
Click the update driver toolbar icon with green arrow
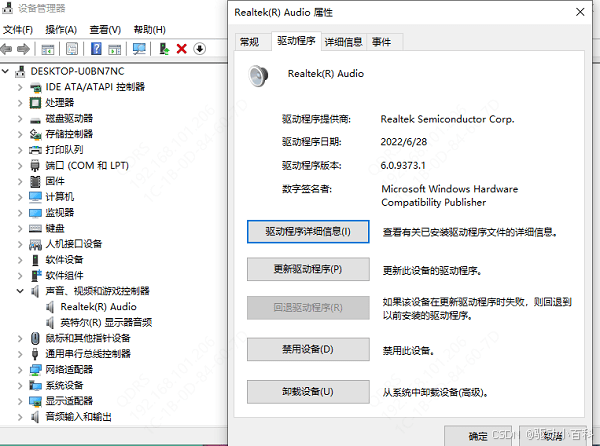[x=164, y=49]
